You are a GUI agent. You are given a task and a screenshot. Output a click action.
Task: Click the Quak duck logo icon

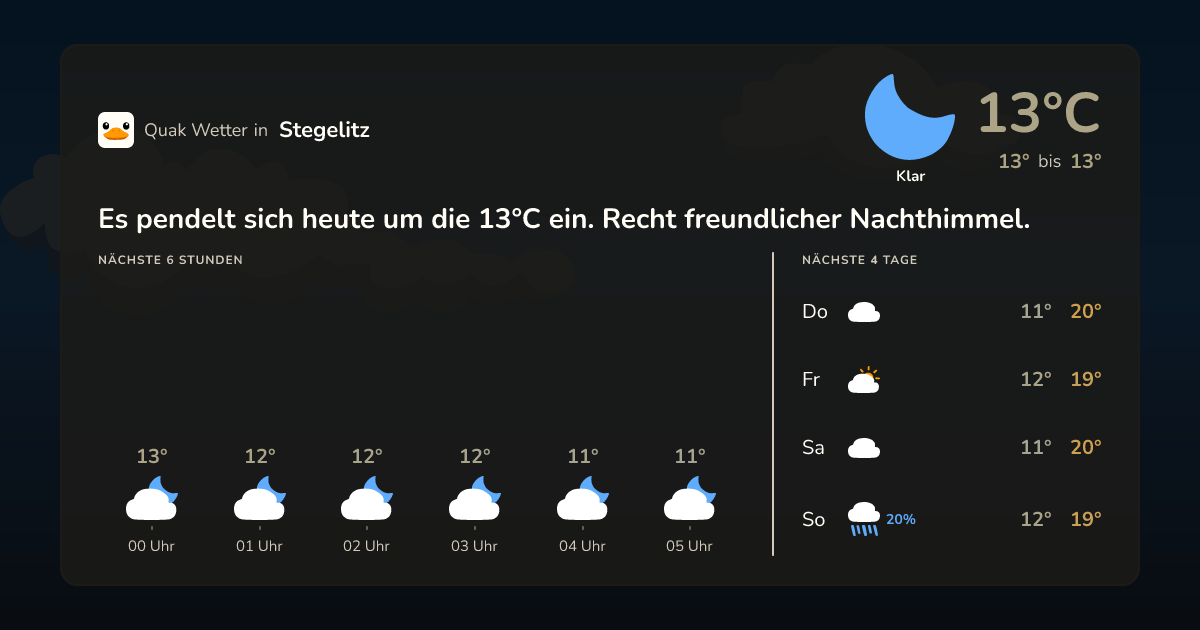point(116,130)
